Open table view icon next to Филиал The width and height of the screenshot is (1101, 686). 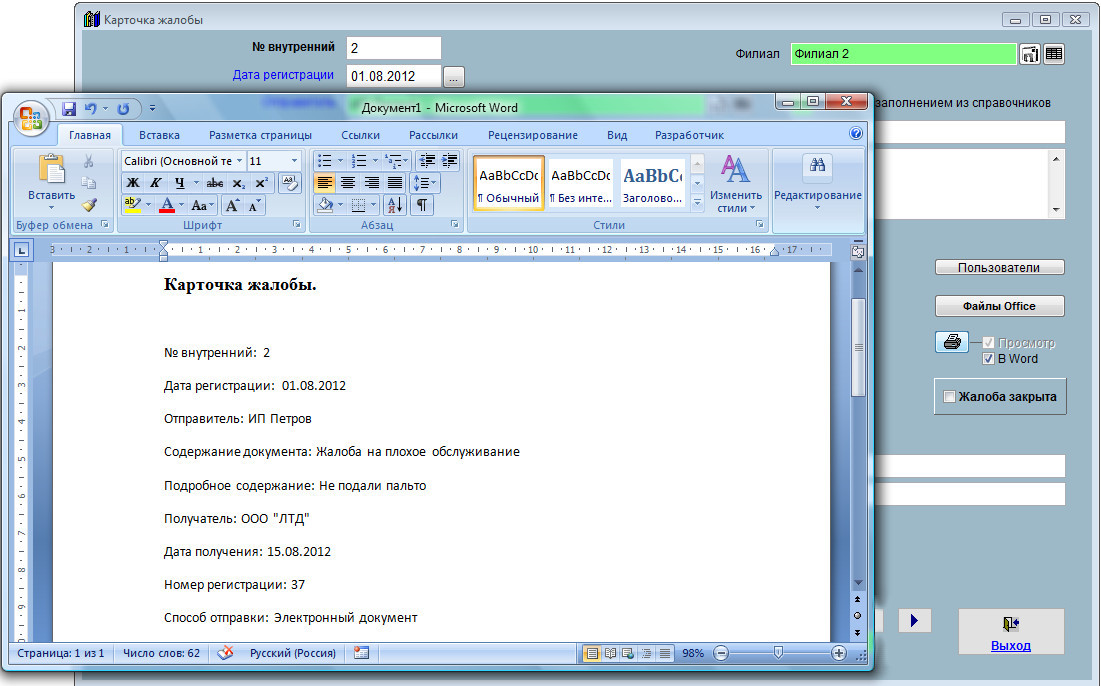pos(1054,54)
